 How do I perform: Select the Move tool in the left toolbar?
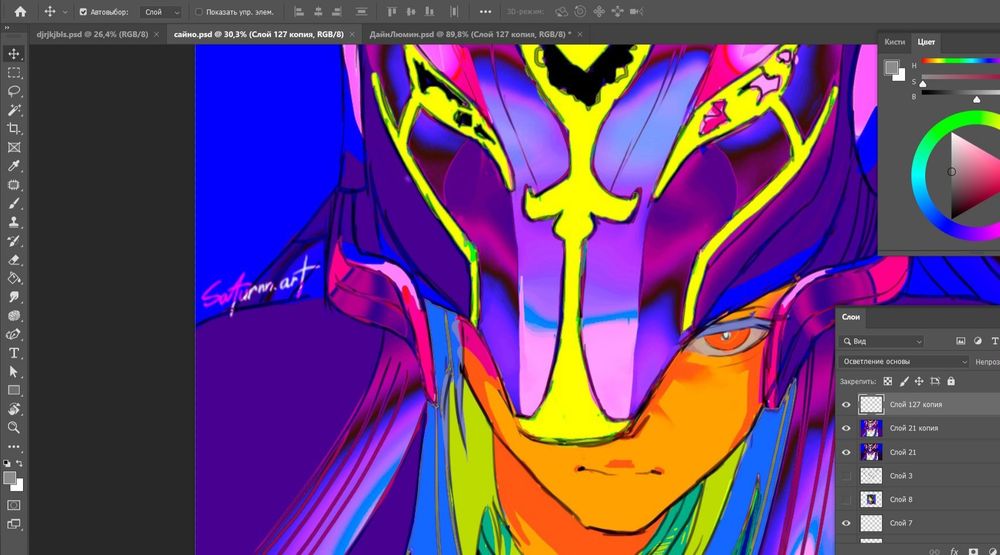pos(14,54)
